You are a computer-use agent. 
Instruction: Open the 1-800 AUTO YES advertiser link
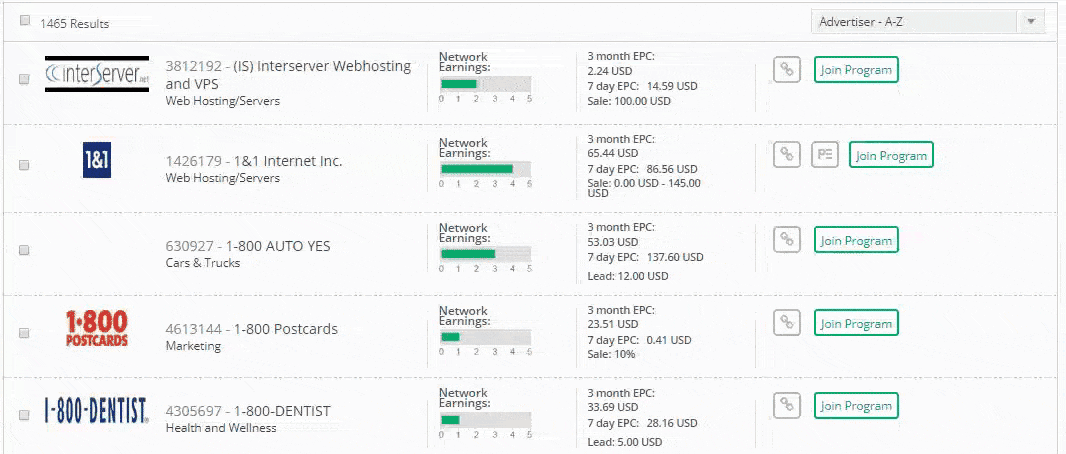[x=278, y=246]
